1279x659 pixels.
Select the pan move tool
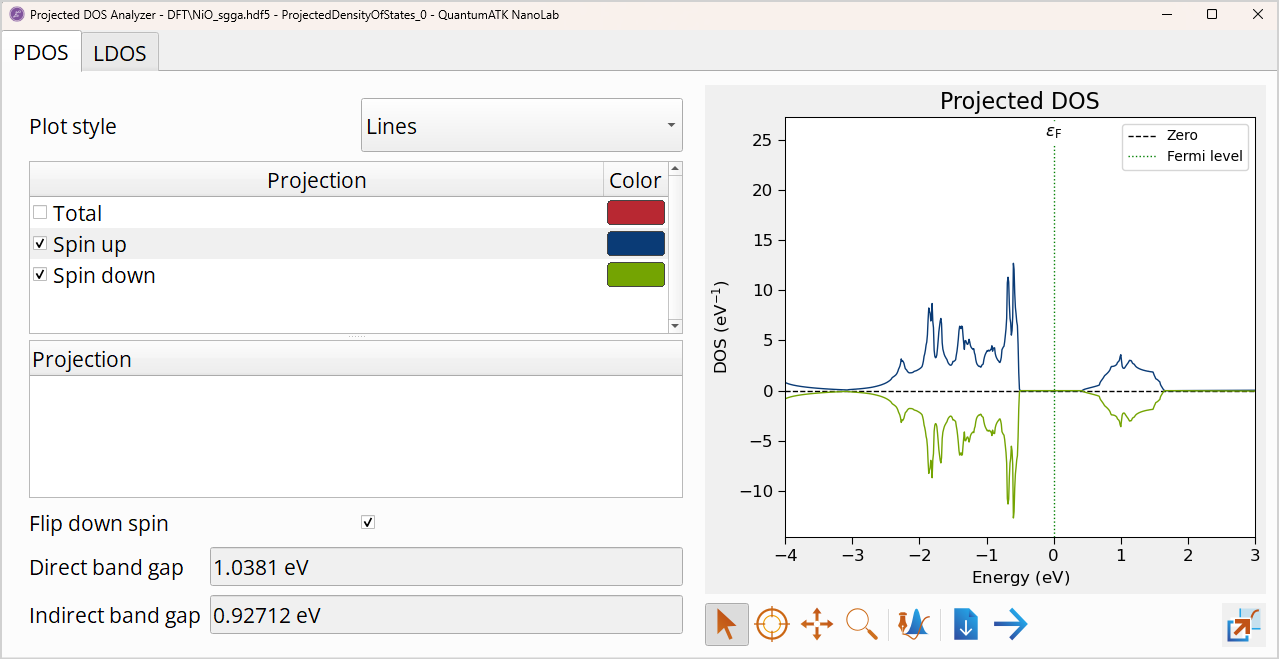click(x=817, y=625)
